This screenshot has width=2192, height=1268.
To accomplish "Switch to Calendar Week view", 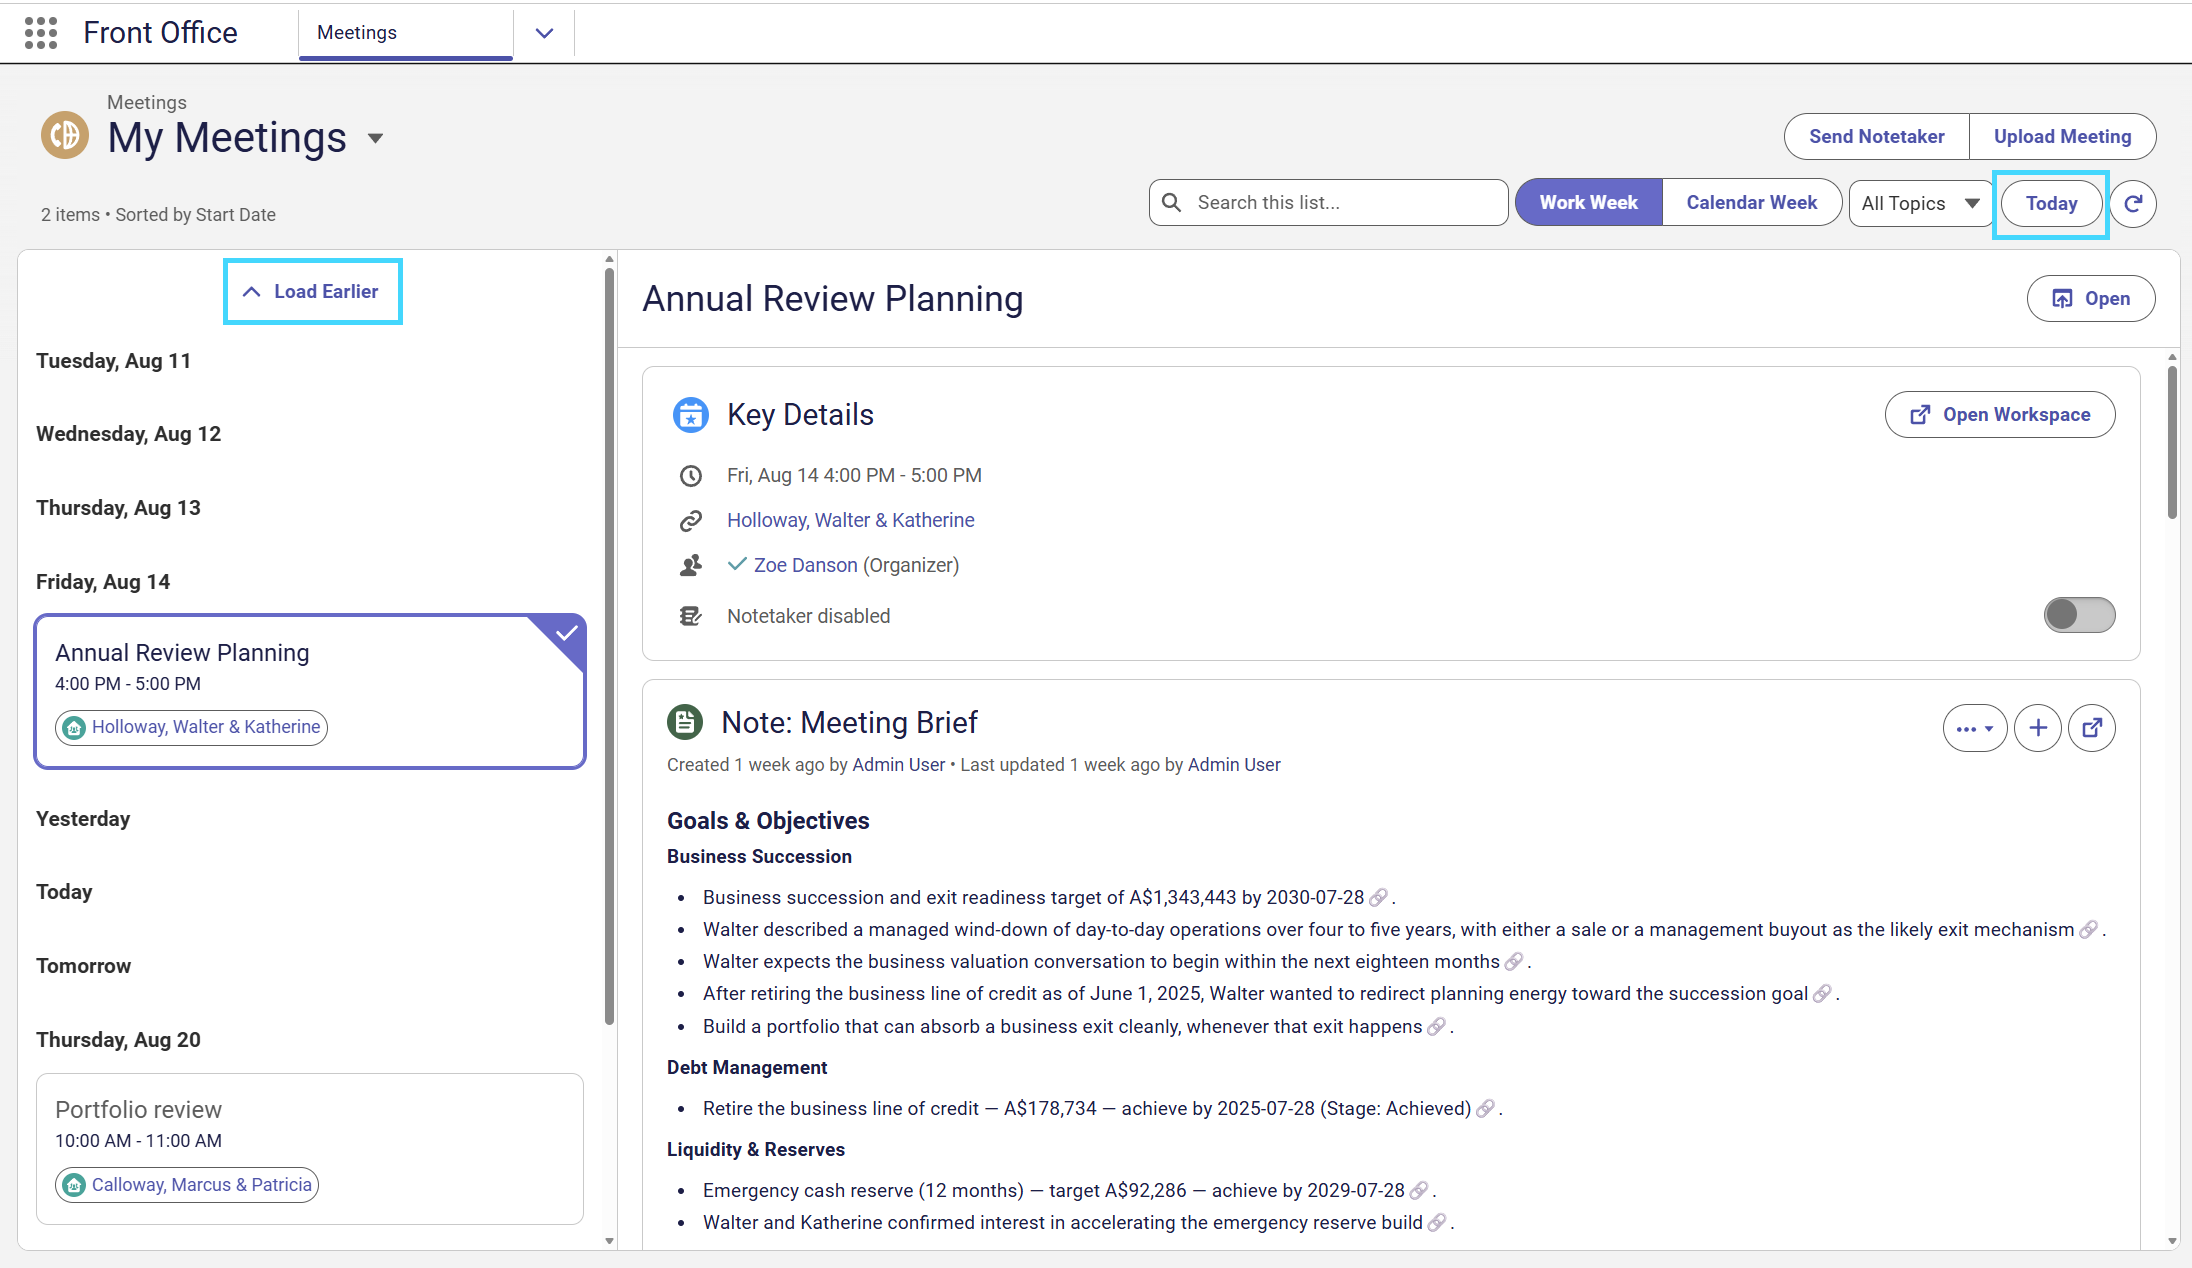I will click(1751, 203).
